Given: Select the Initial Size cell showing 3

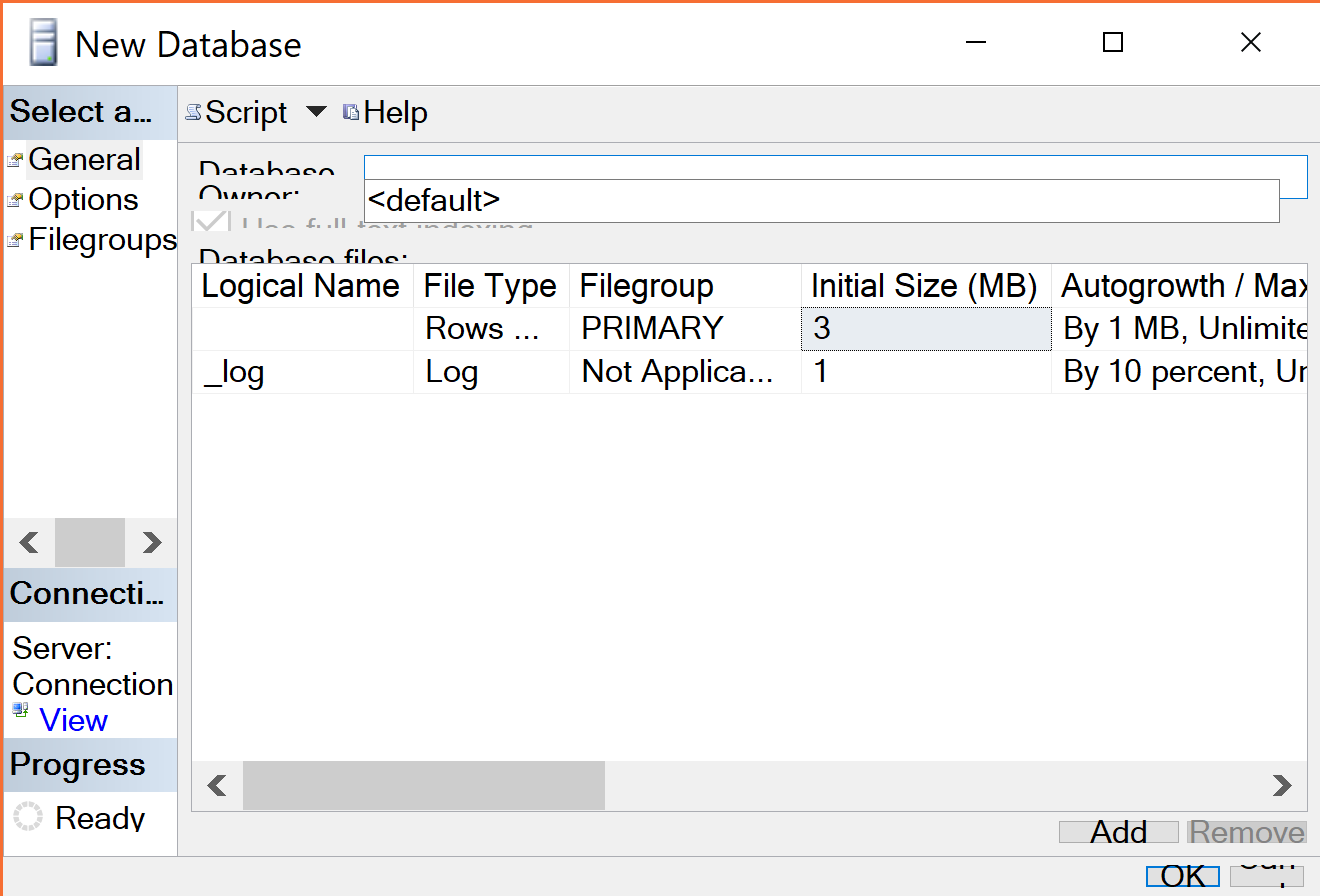Looking at the screenshot, I should (925, 327).
